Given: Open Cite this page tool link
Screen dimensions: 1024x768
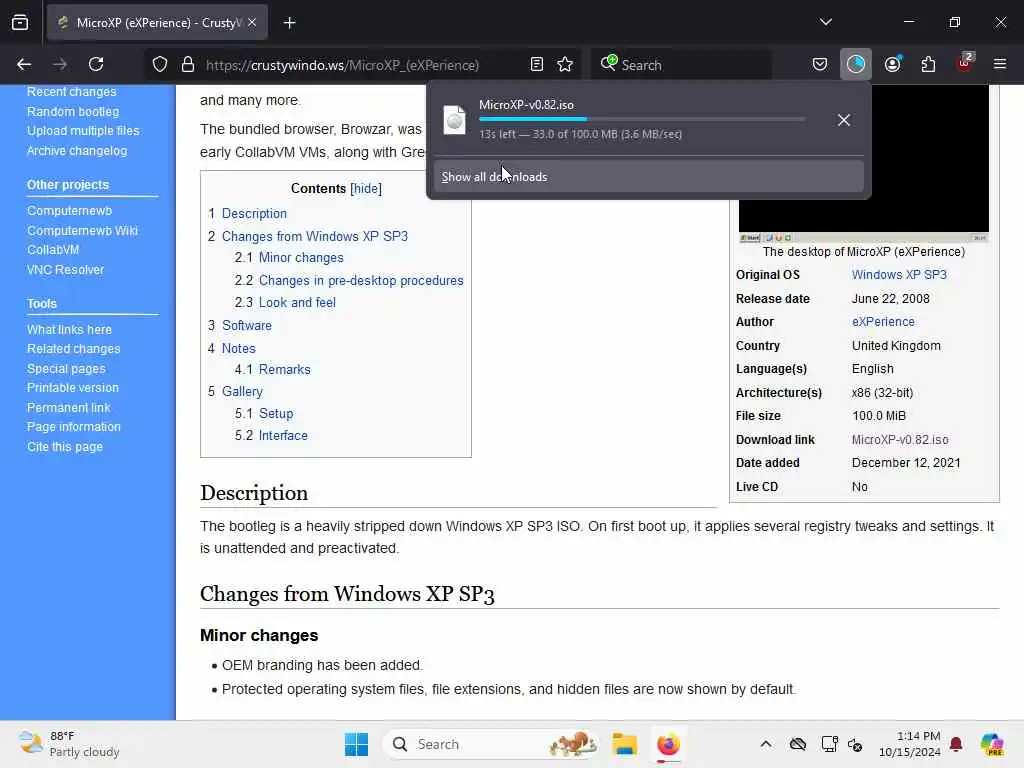Looking at the screenshot, I should click(65, 447).
